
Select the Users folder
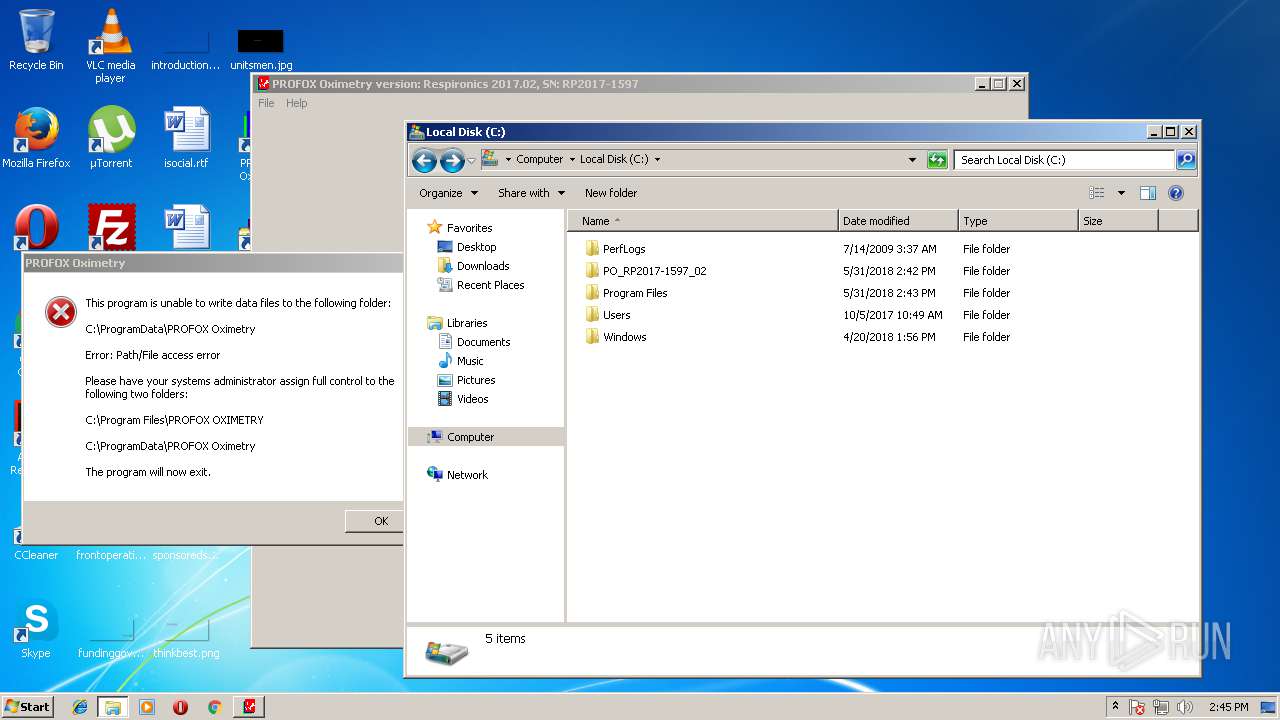(616, 315)
